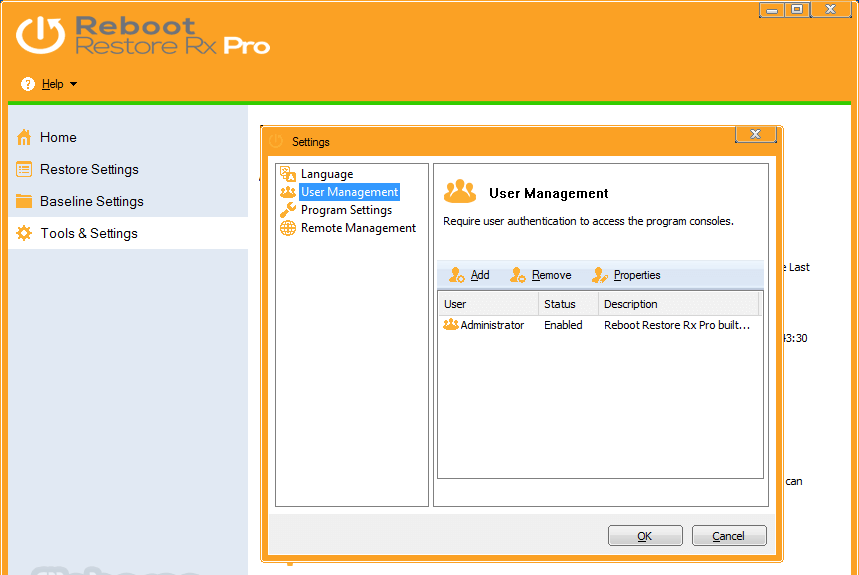
Task: Click the Home house icon in sidebar
Action: click(24, 137)
